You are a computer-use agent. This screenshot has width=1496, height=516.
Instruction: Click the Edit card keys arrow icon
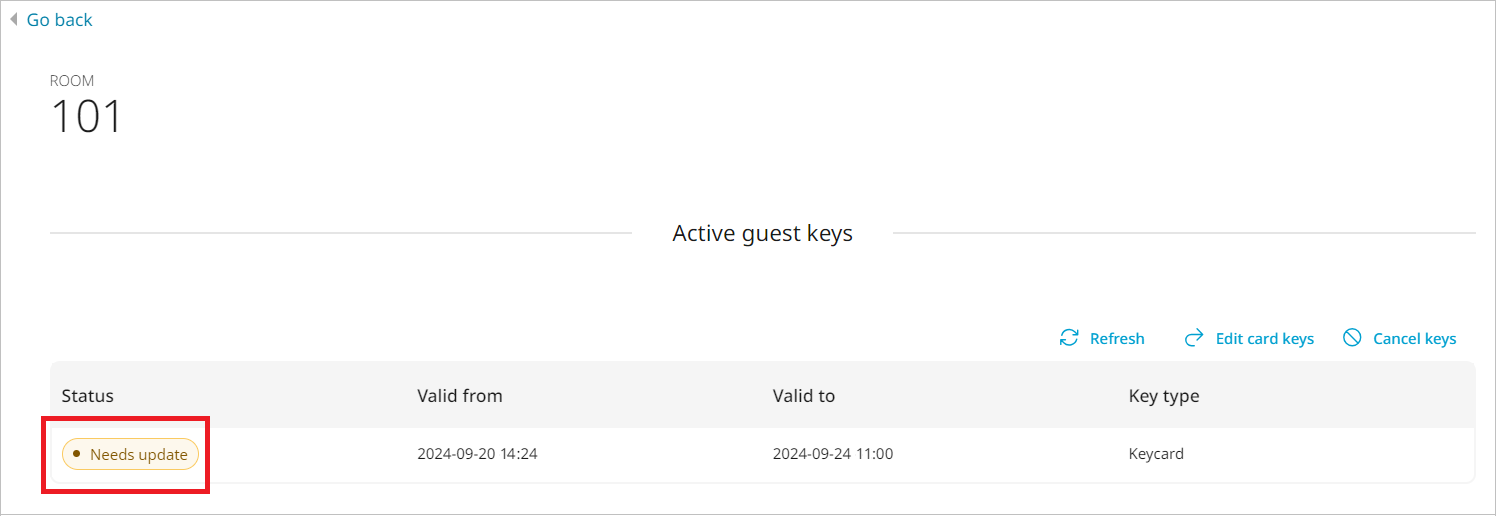click(x=1194, y=338)
